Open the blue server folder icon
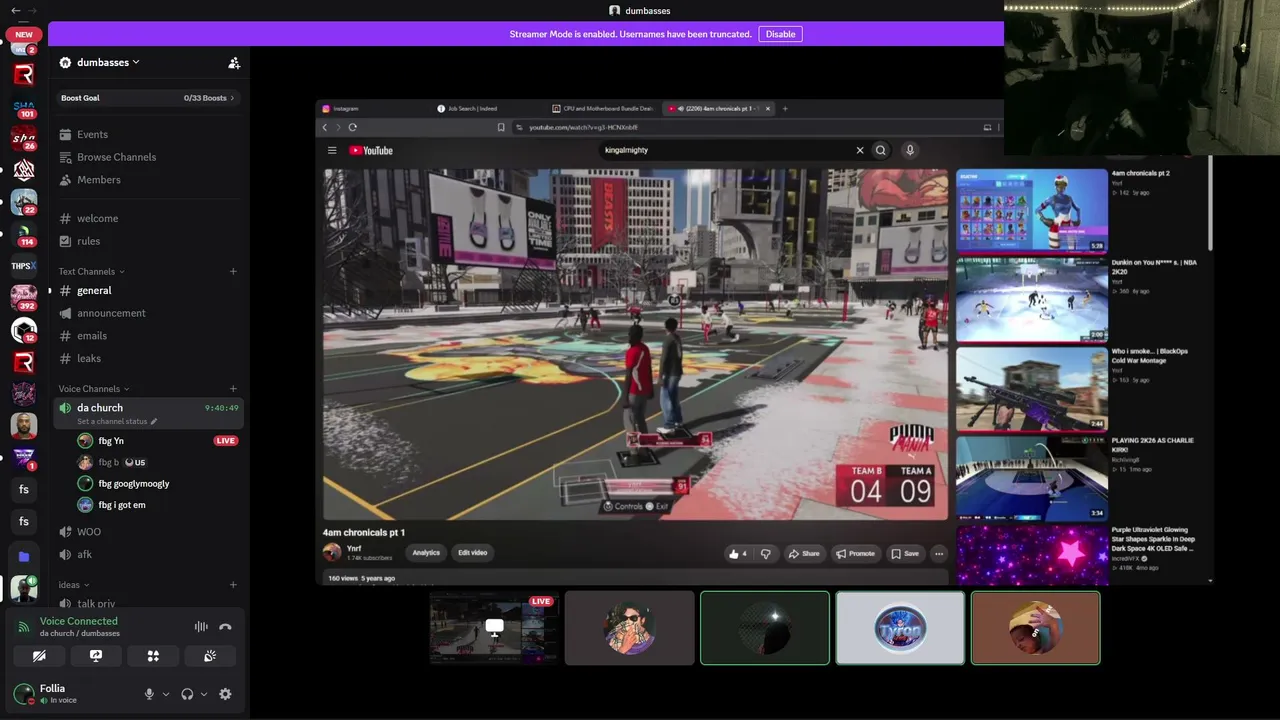The image size is (1280, 720). click(x=24, y=557)
